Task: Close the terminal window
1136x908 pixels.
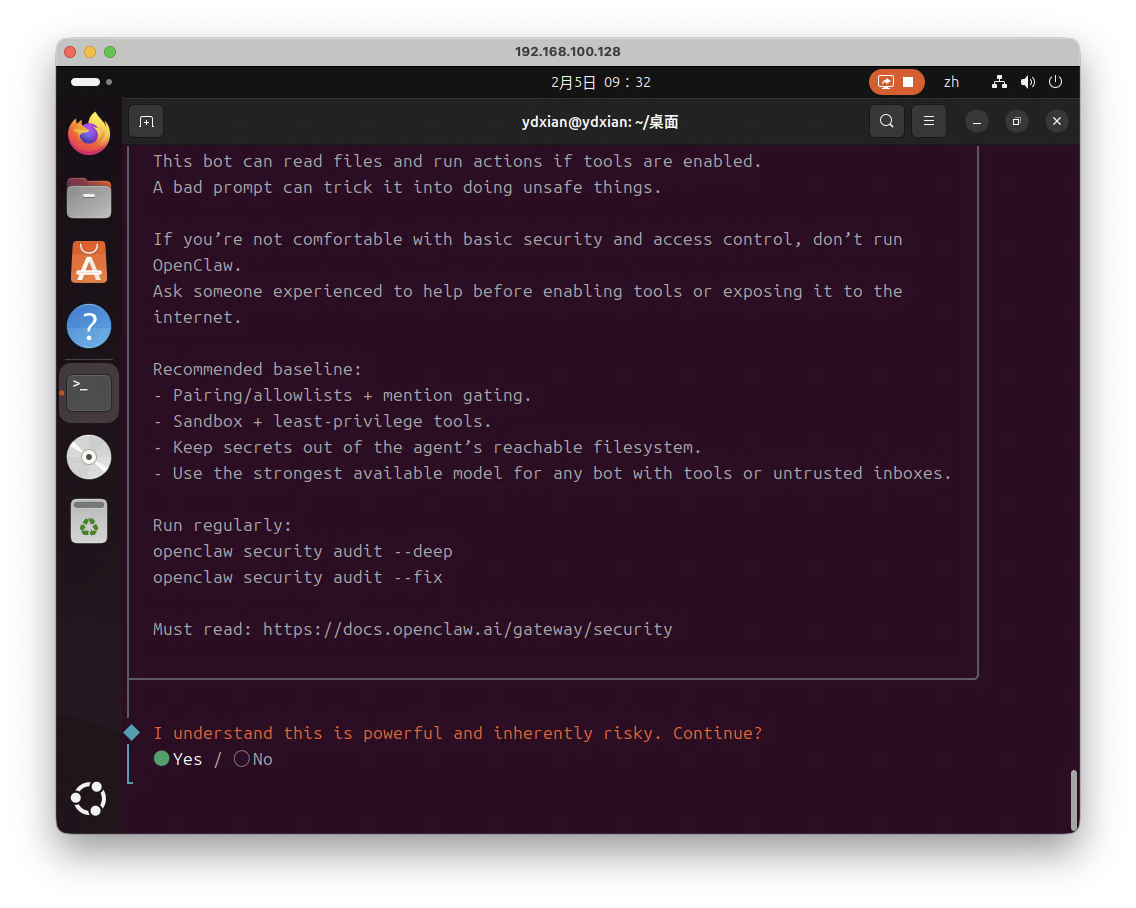Action: click(x=1057, y=121)
